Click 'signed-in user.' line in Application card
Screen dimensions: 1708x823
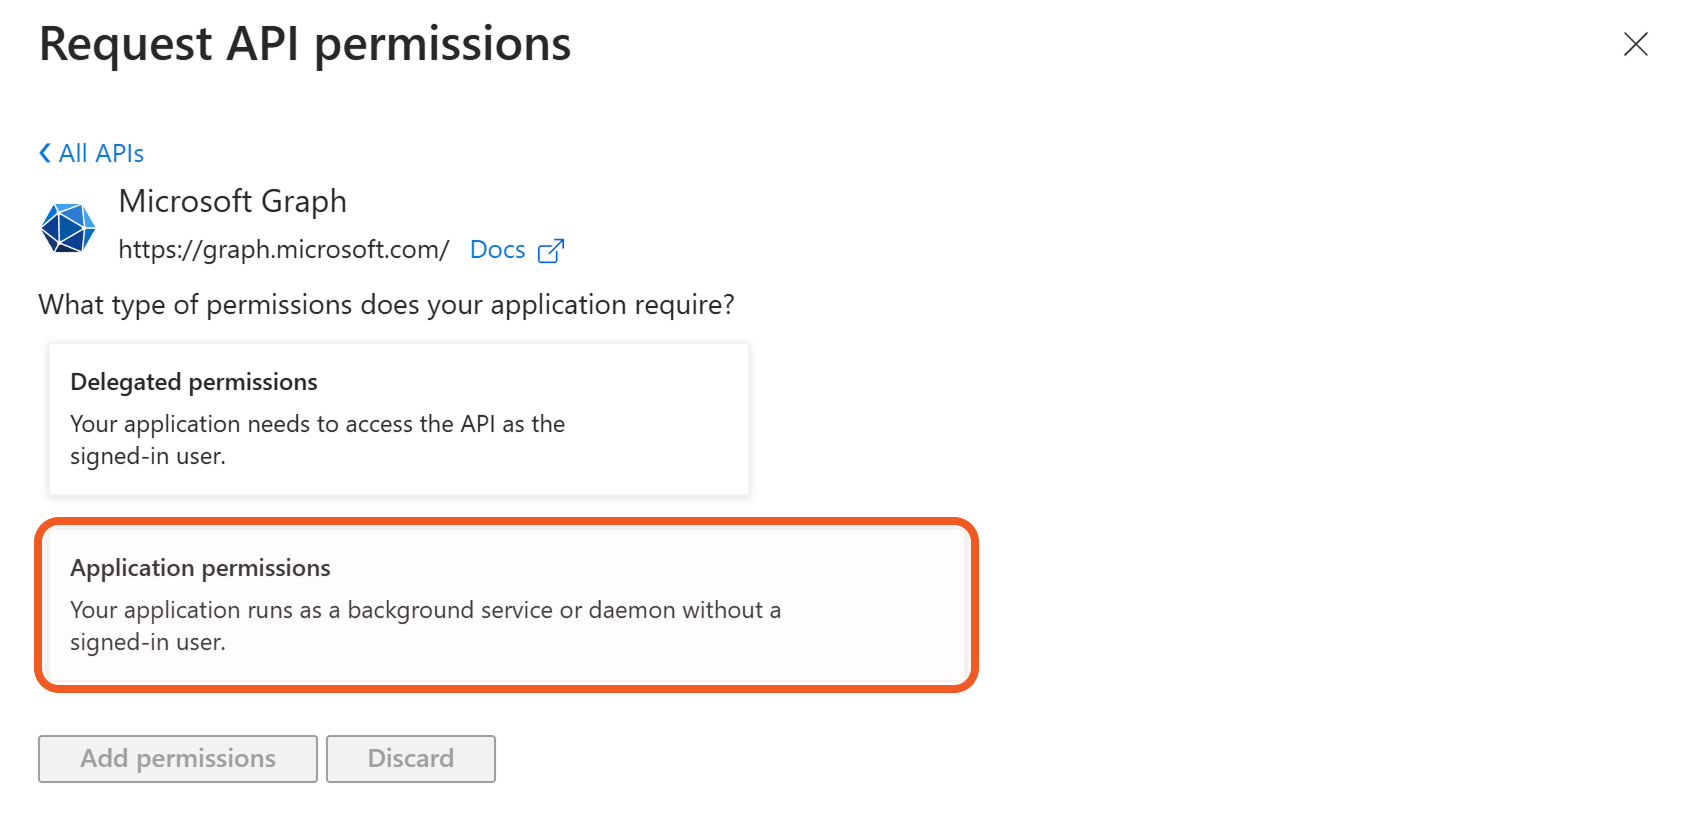[x=148, y=642]
